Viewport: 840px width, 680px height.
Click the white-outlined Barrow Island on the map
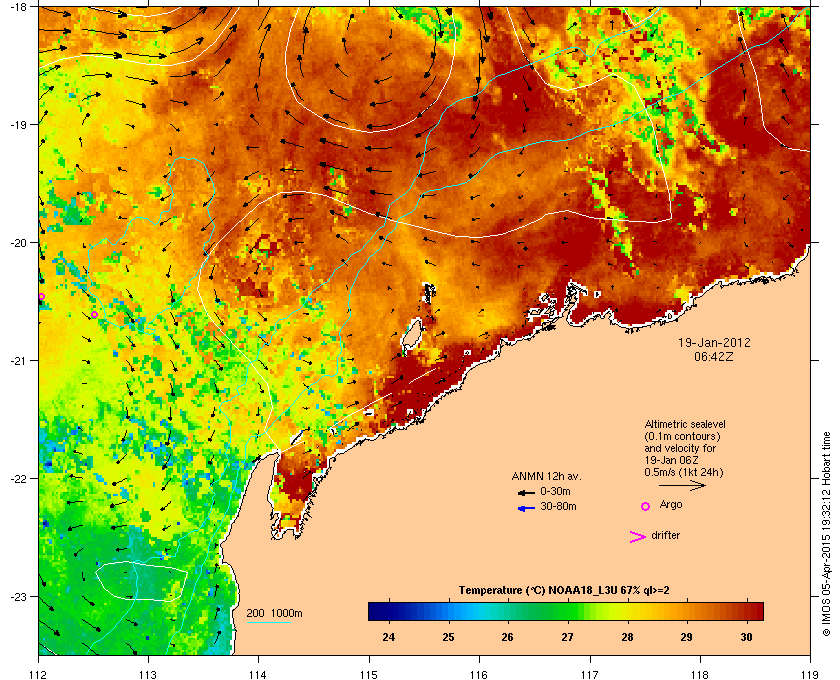tap(412, 335)
